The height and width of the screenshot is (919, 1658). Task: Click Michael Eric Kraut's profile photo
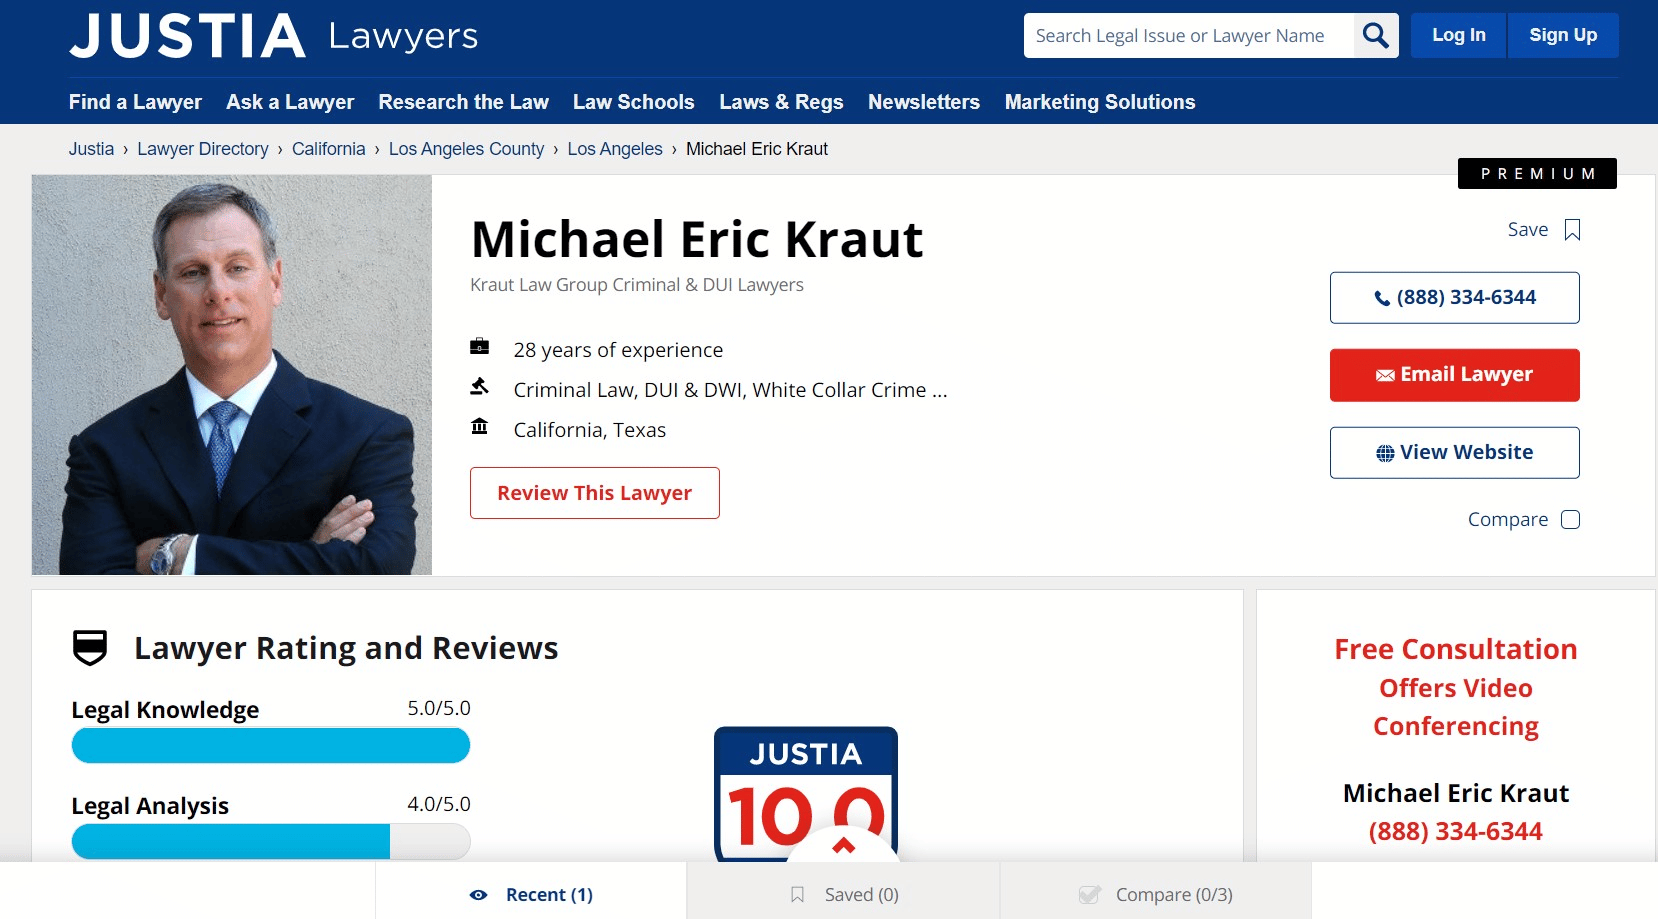point(232,375)
